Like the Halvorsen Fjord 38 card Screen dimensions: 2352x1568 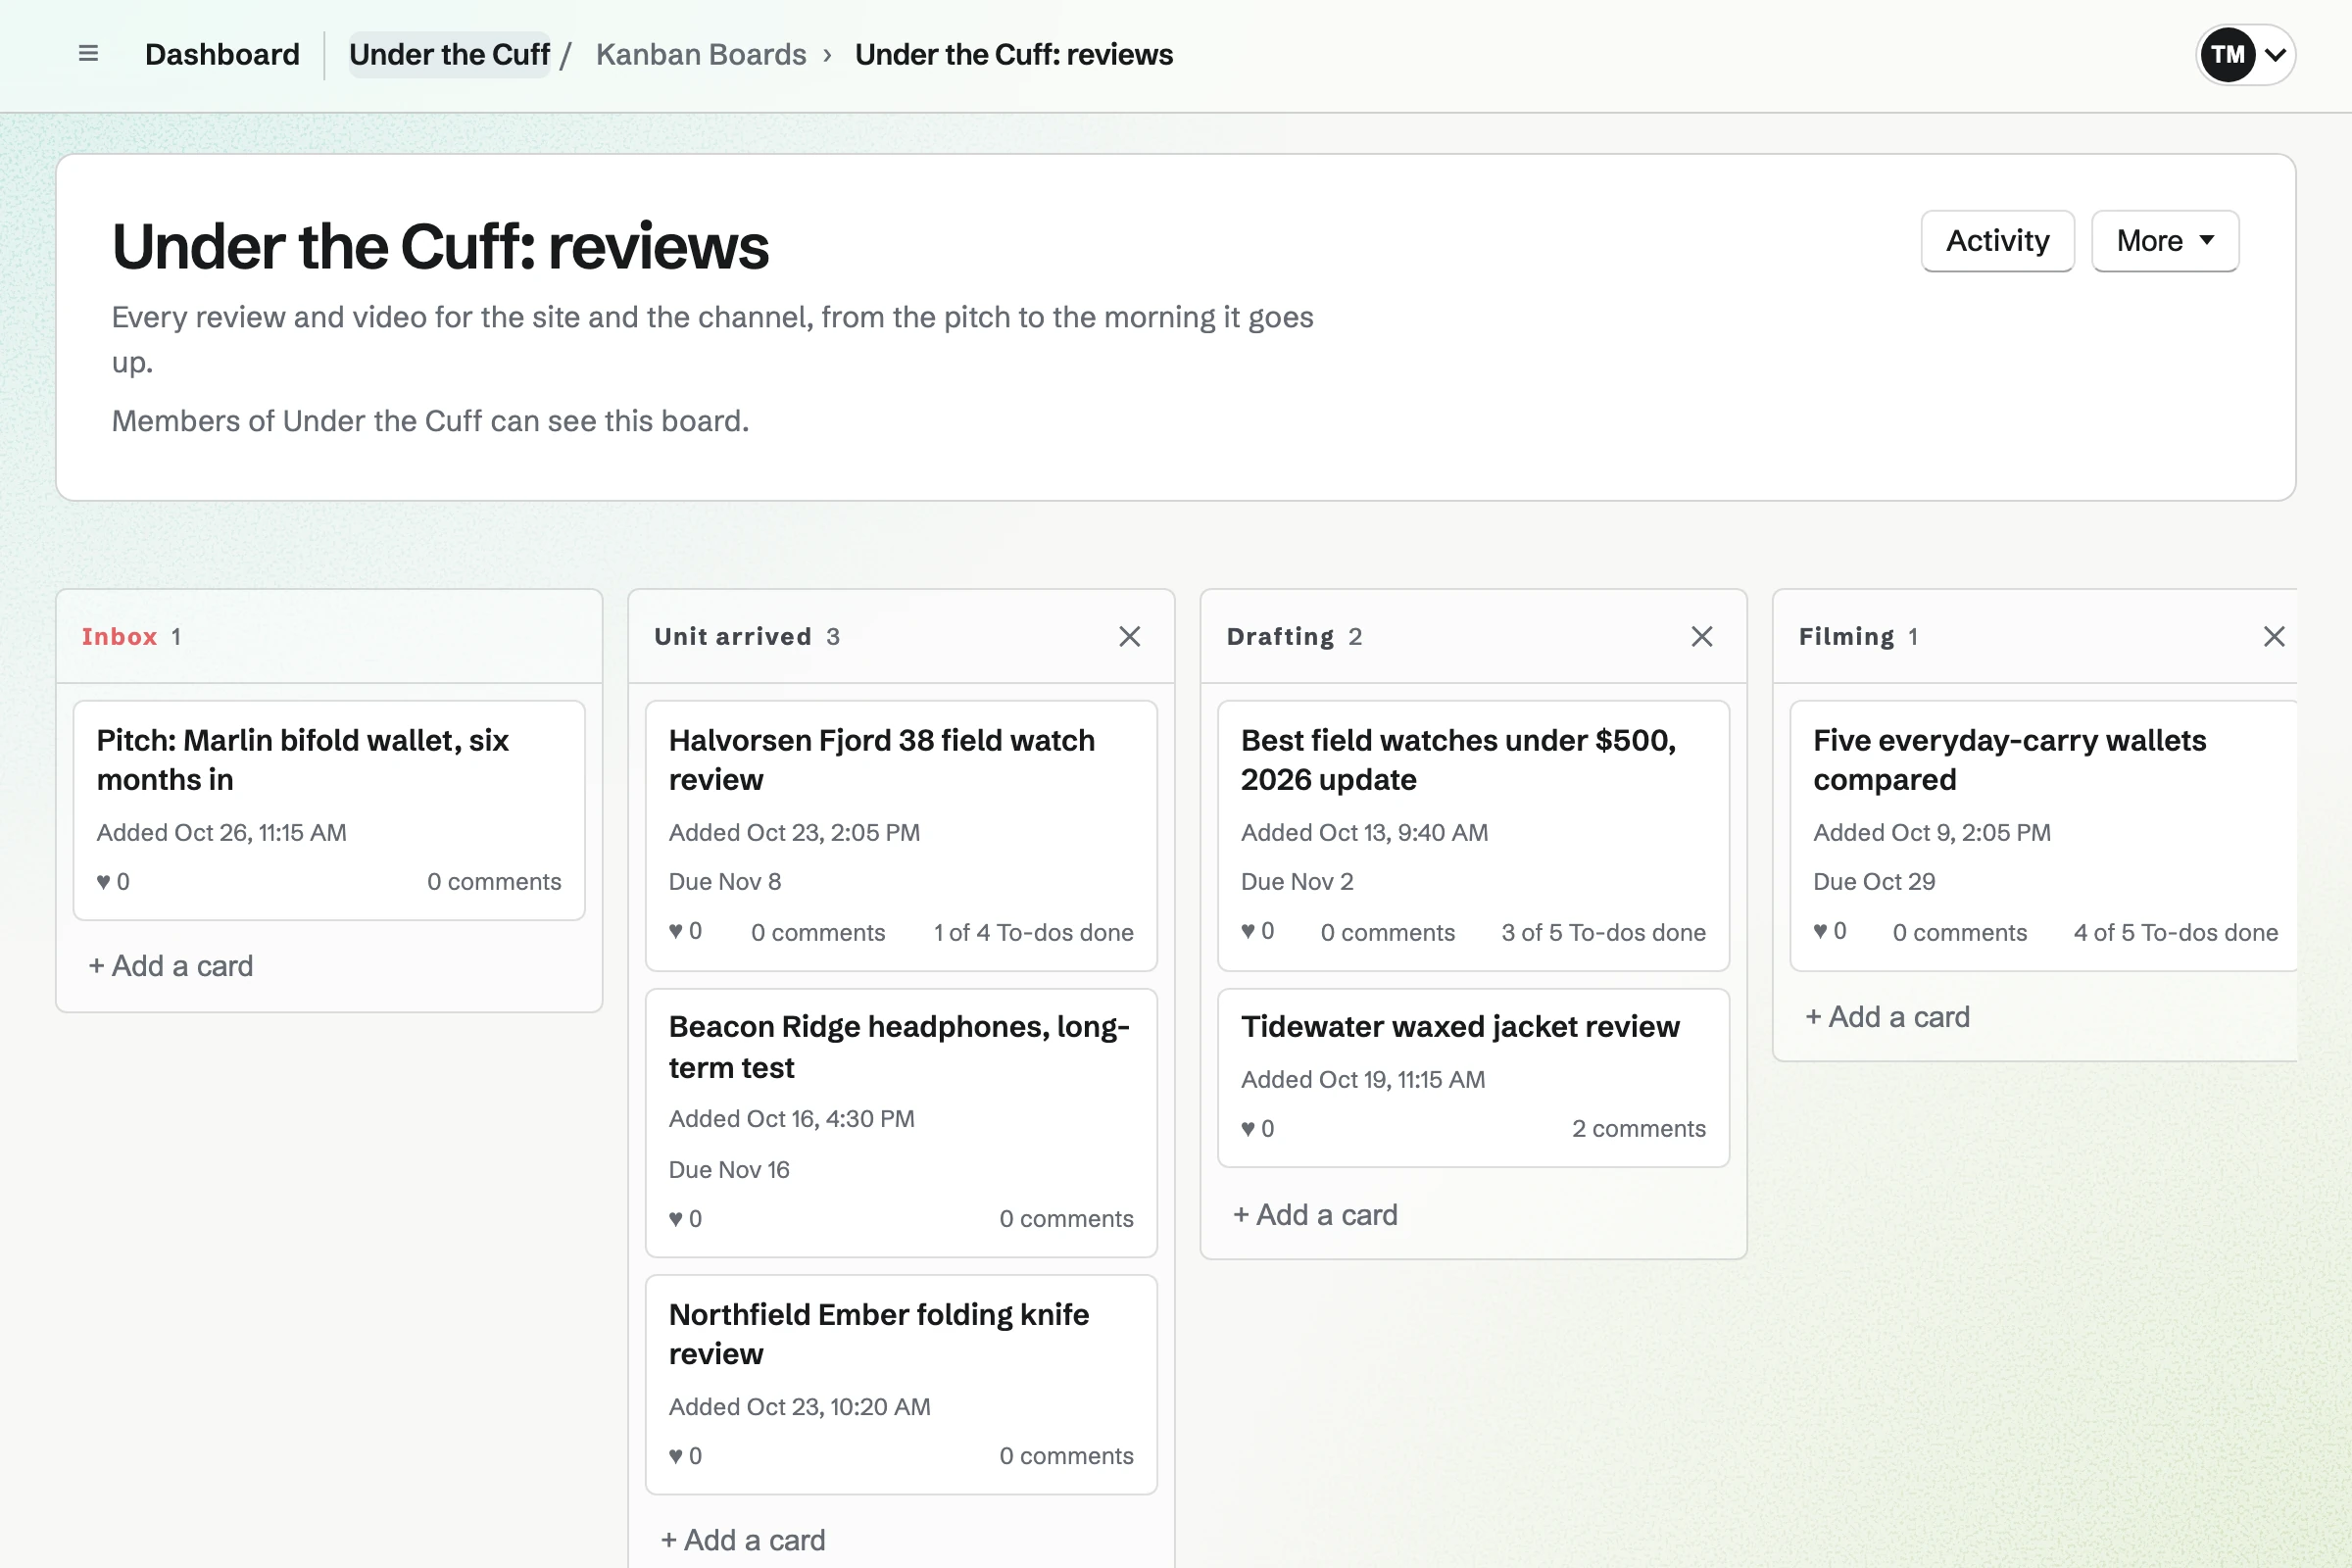click(x=685, y=932)
